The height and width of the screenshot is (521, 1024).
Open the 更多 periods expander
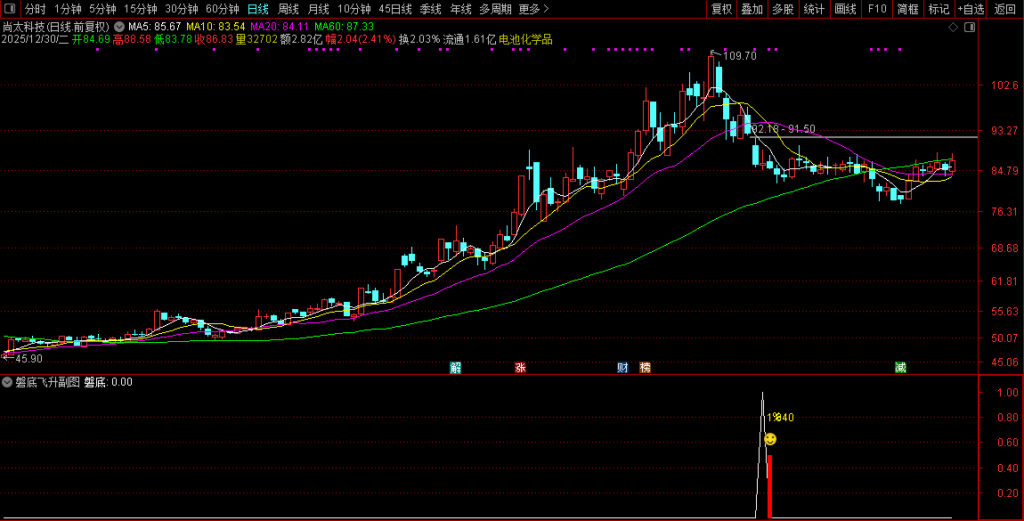coord(533,9)
